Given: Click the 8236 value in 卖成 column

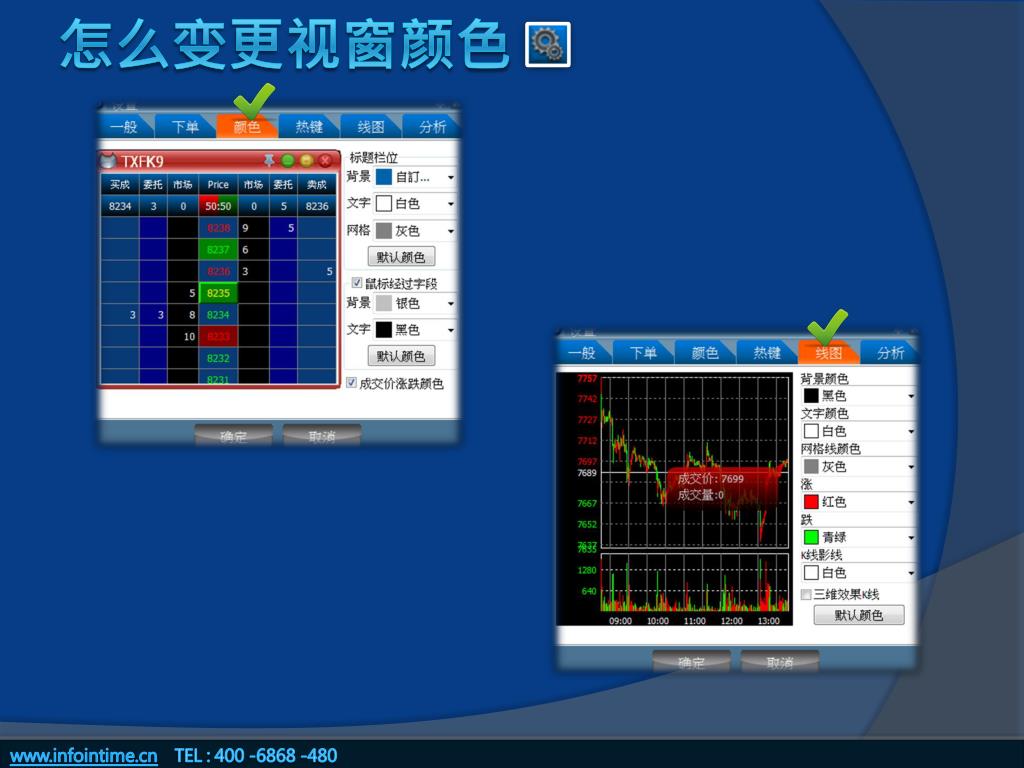Looking at the screenshot, I should click(317, 206).
